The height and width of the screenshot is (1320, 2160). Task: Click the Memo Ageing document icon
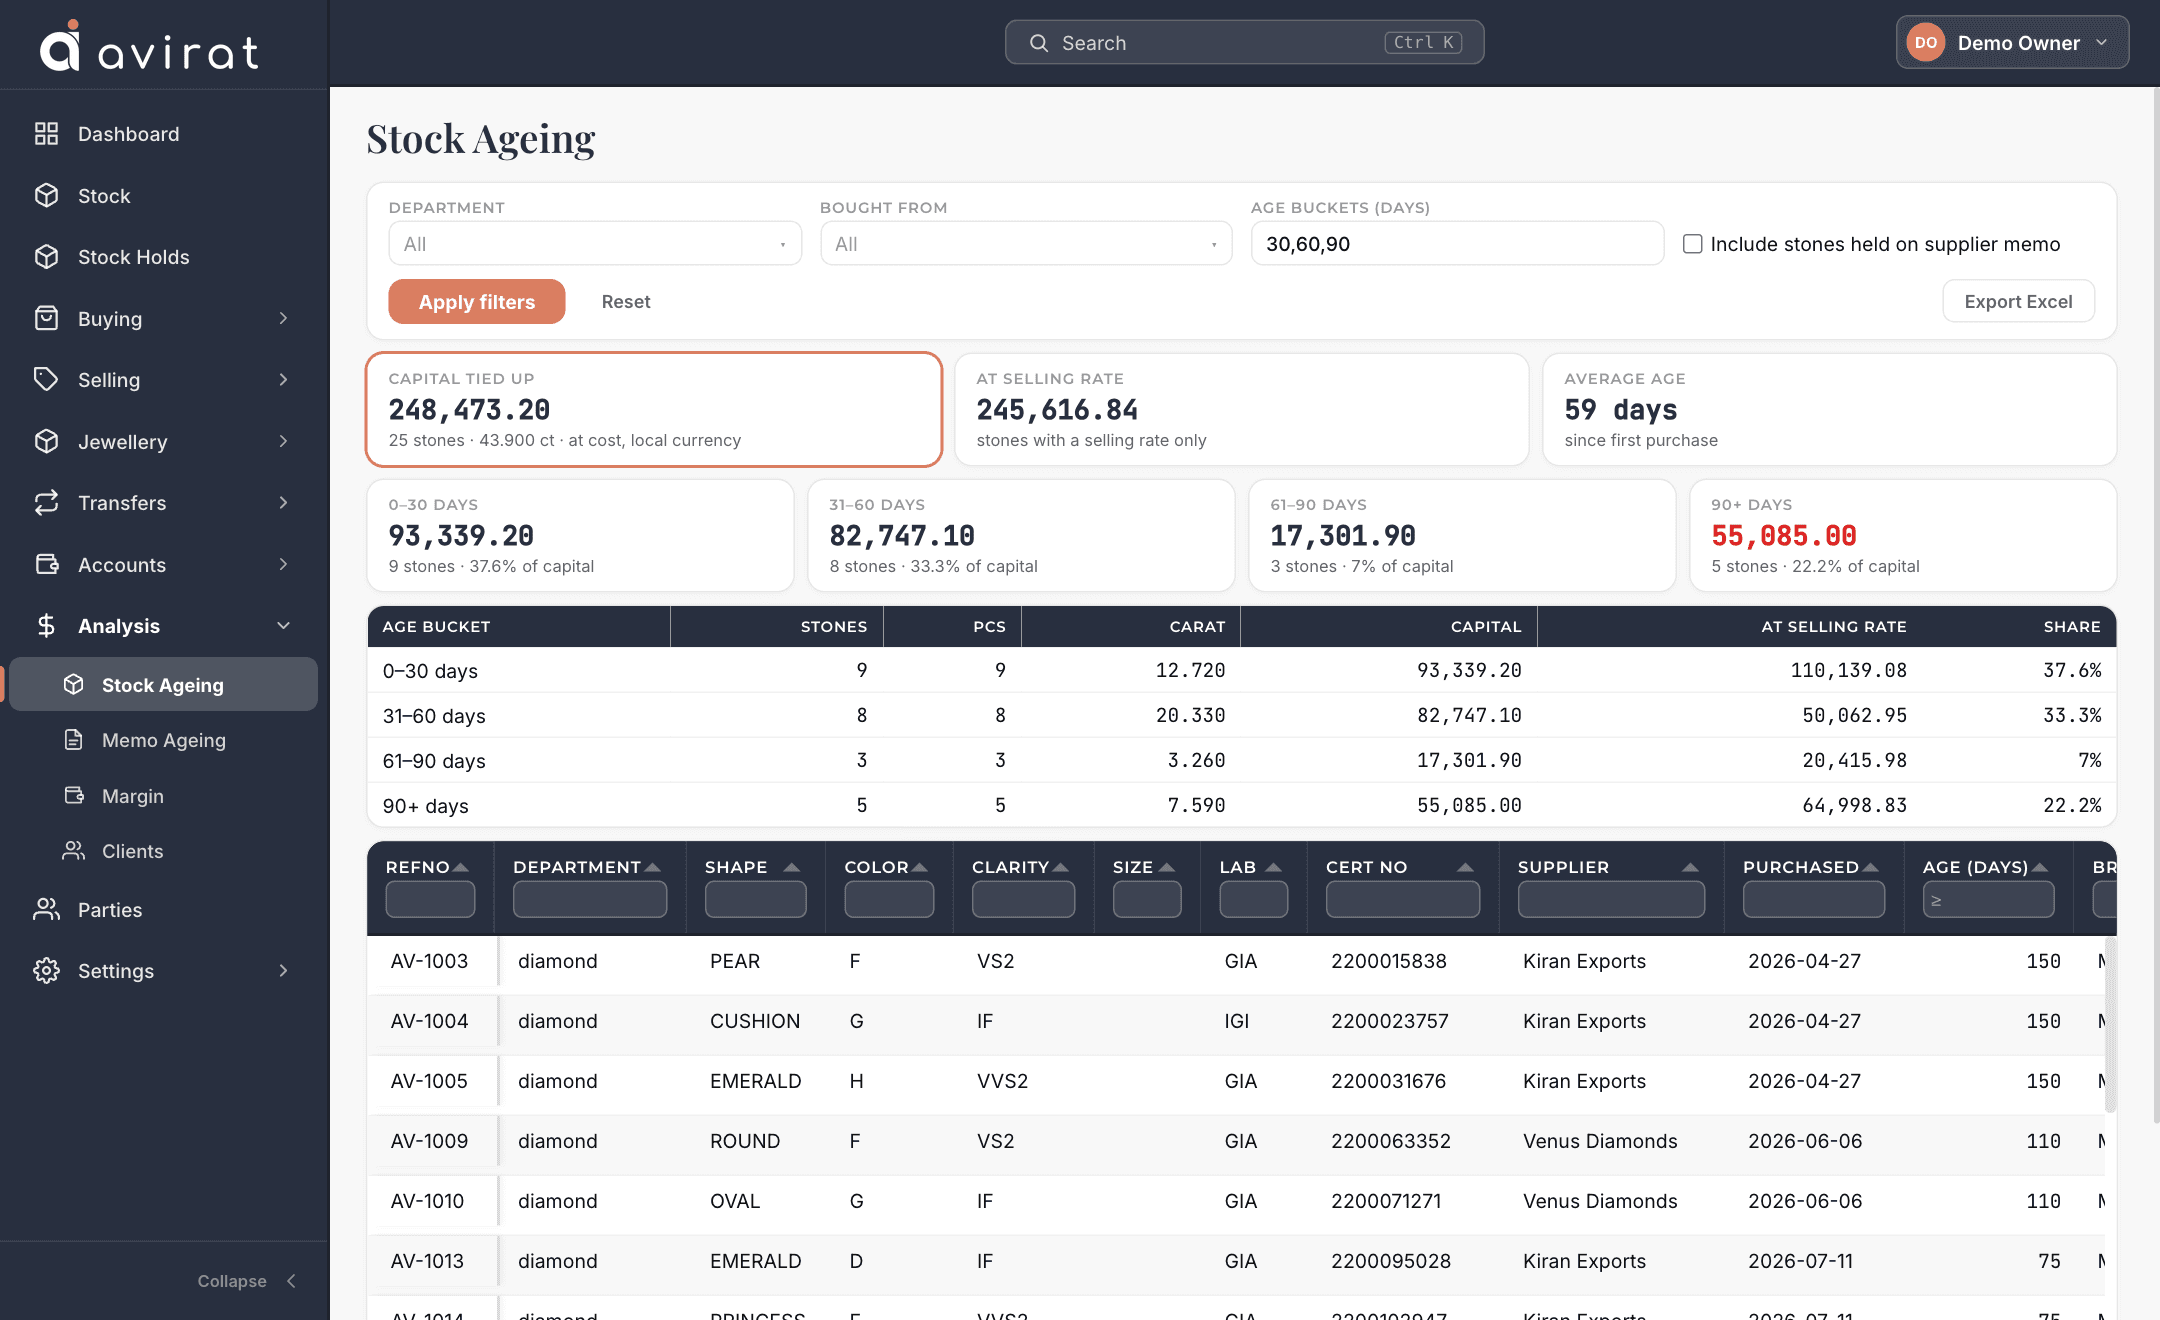pos(73,740)
